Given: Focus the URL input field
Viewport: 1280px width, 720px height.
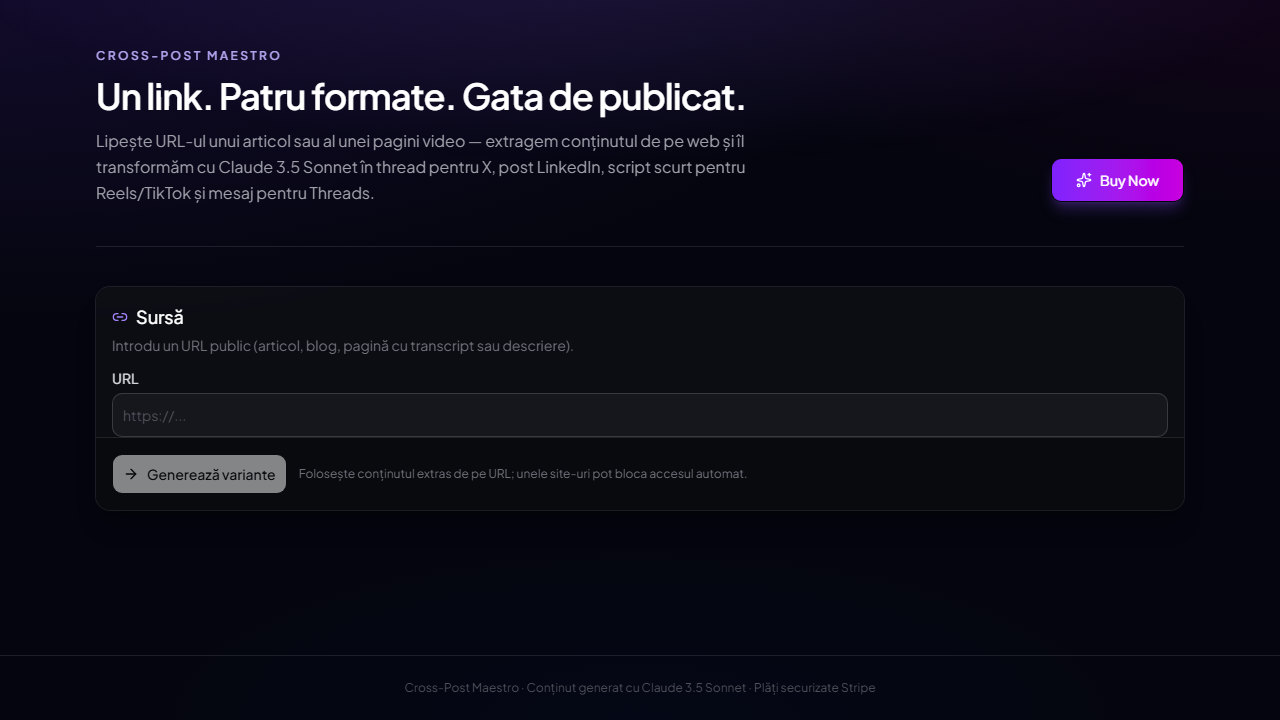Looking at the screenshot, I should coord(640,415).
